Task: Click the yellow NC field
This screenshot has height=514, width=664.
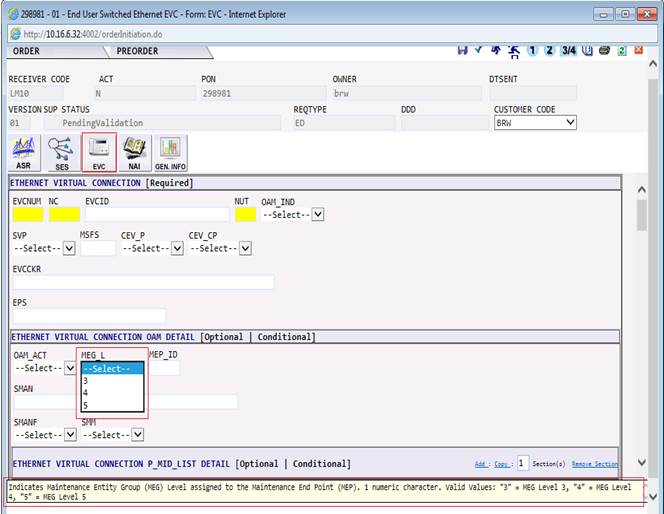Action: 64,214
